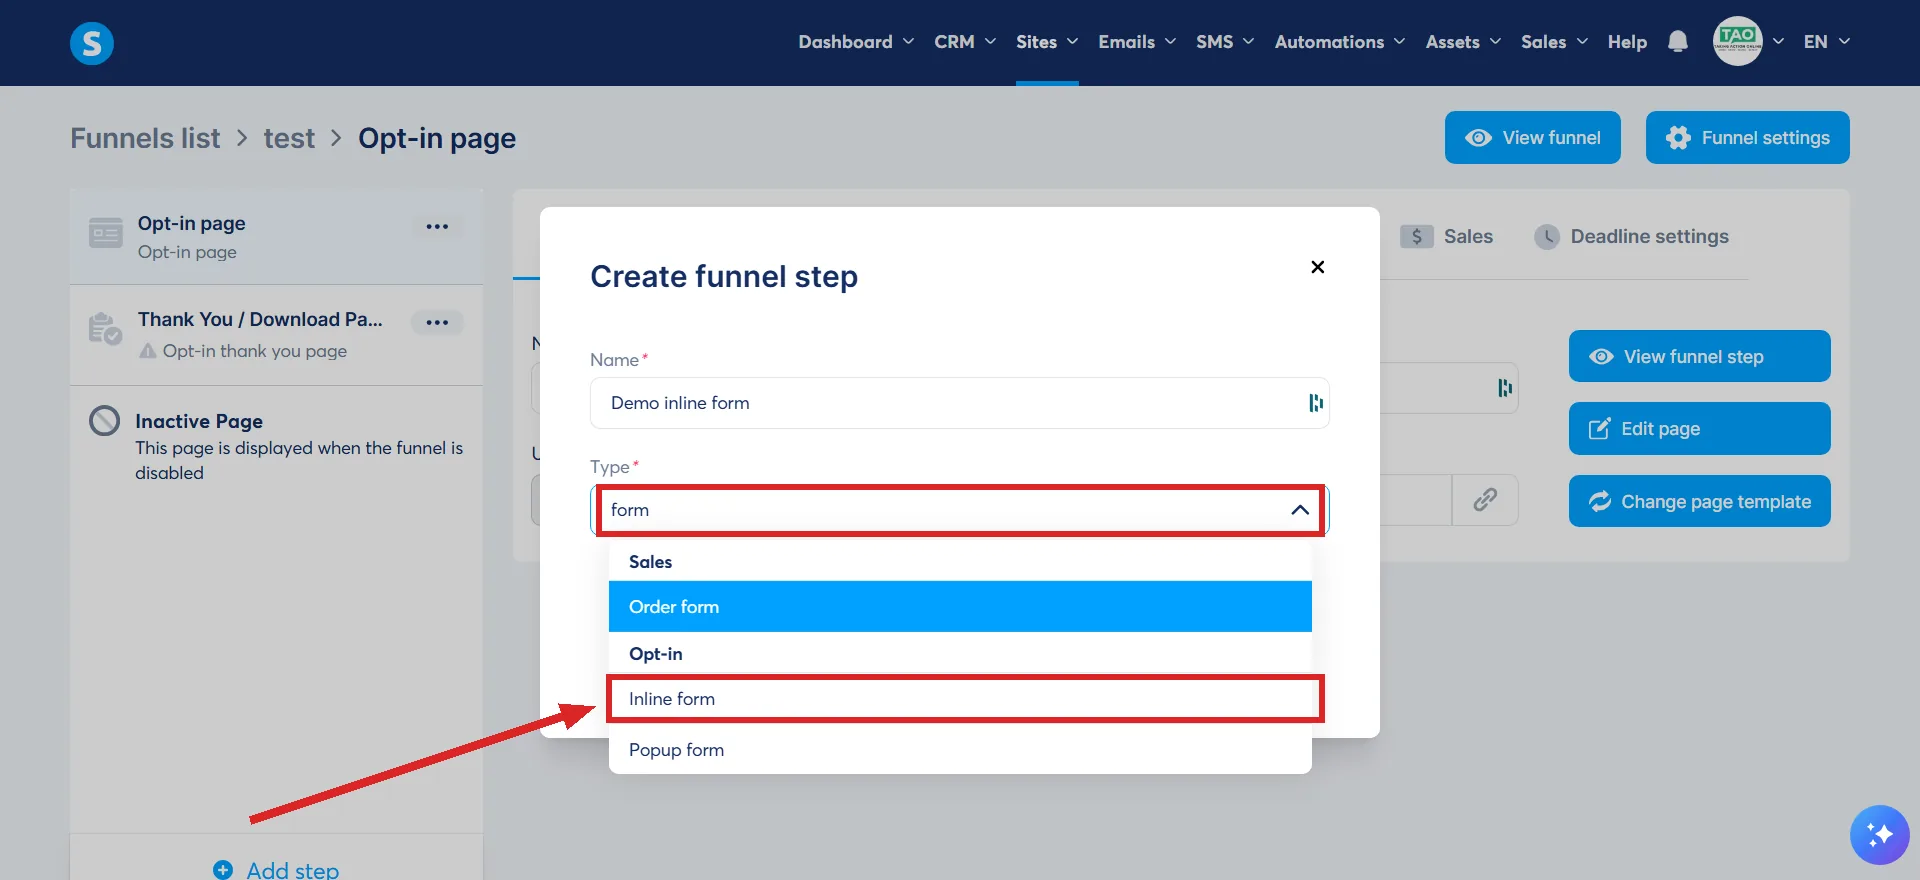Click the copy link icon next to URL field
Viewport: 1920px width, 880px height.
[1485, 500]
